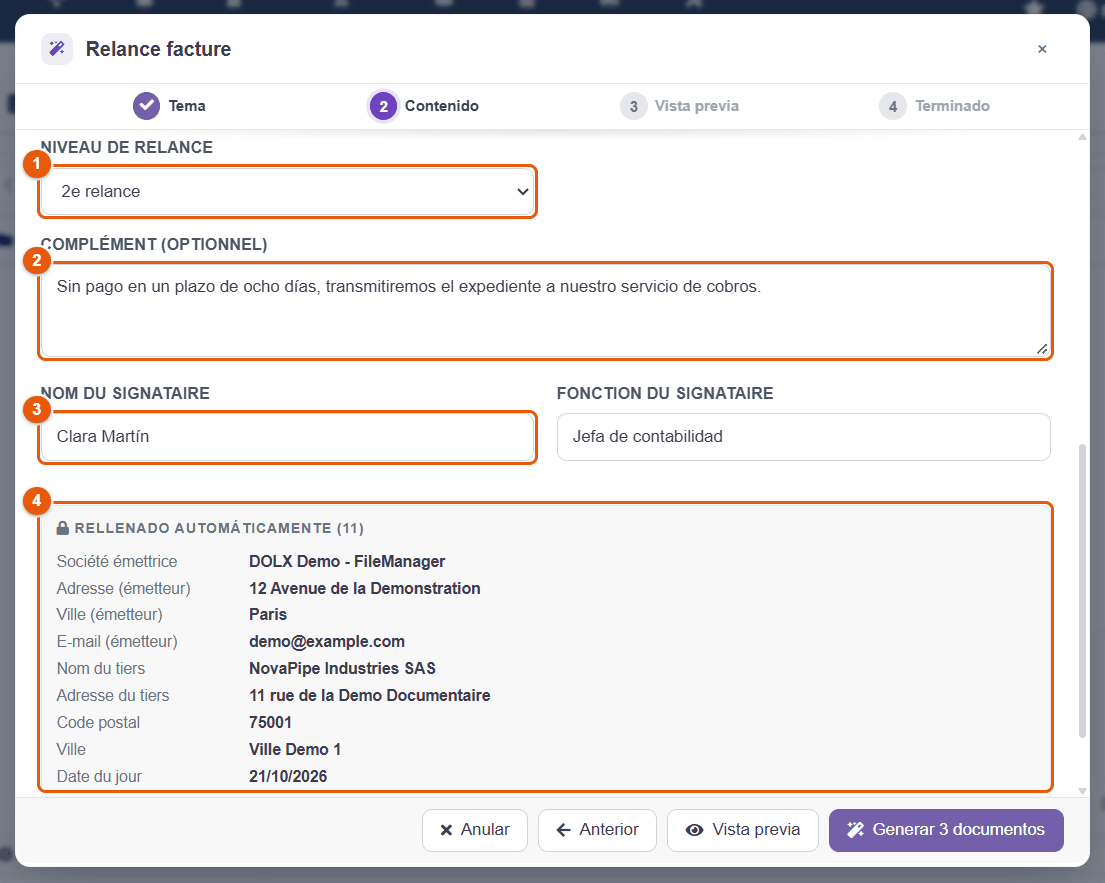Click the Fonction du signataire label
Image resolution: width=1105 pixels, height=883 pixels.
[665, 393]
